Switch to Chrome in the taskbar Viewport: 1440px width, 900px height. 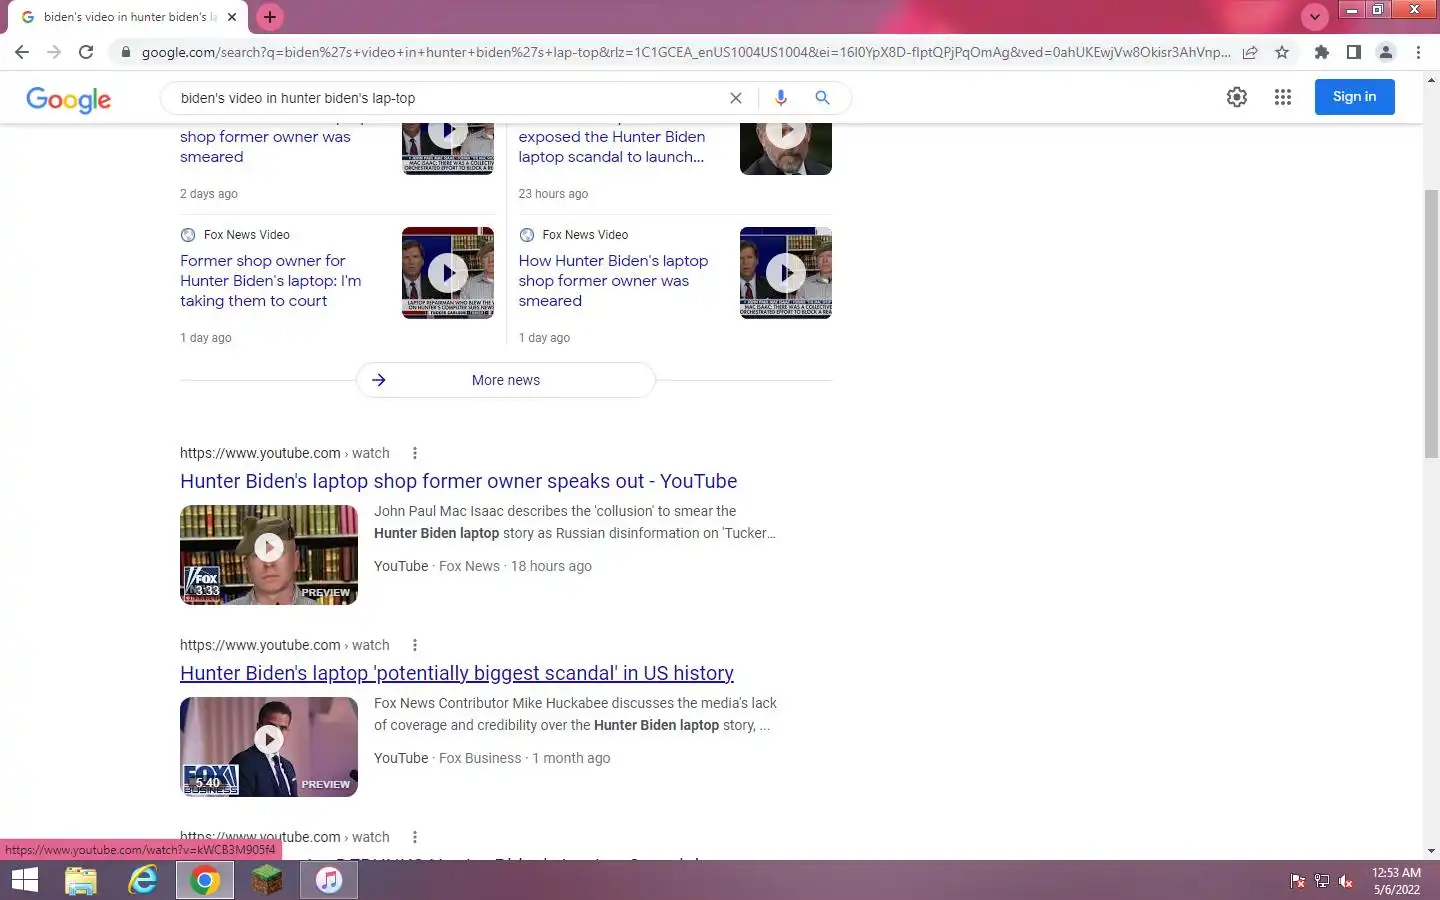coord(205,880)
